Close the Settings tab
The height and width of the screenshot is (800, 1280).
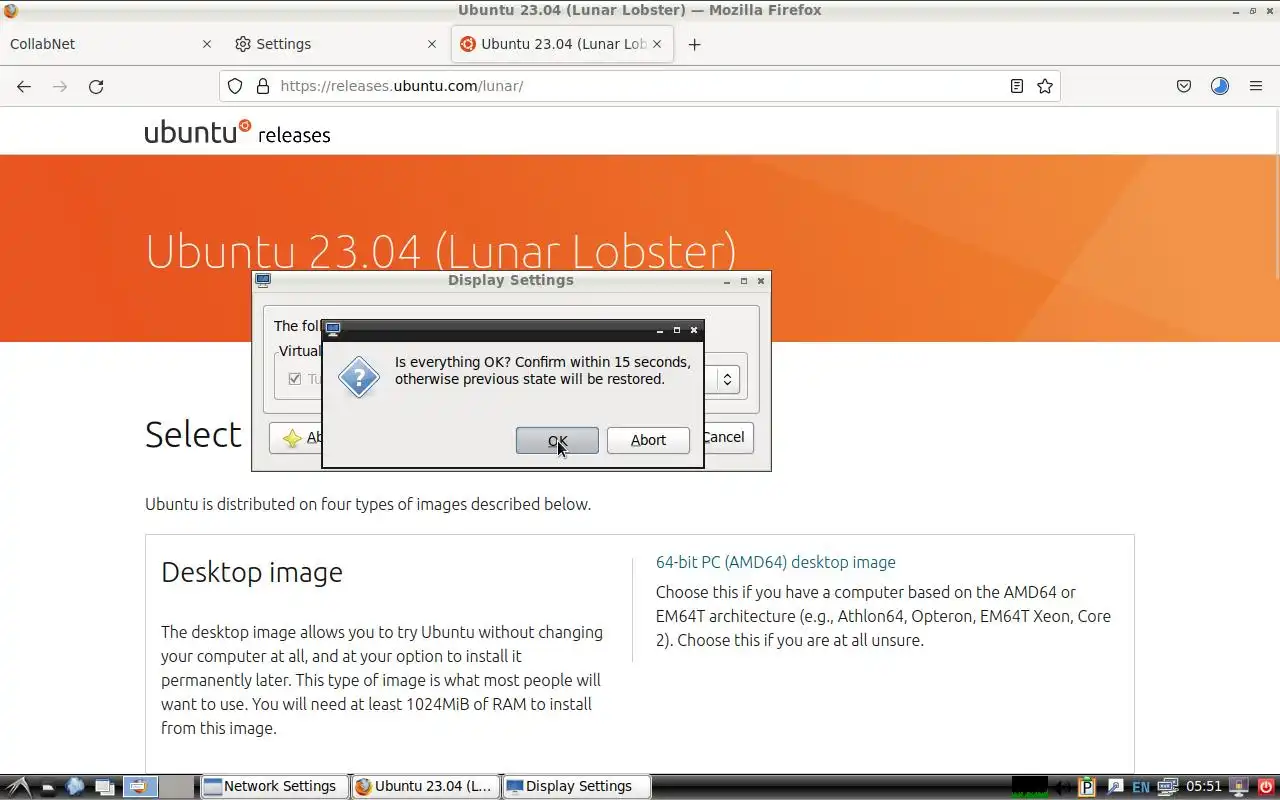tap(432, 44)
